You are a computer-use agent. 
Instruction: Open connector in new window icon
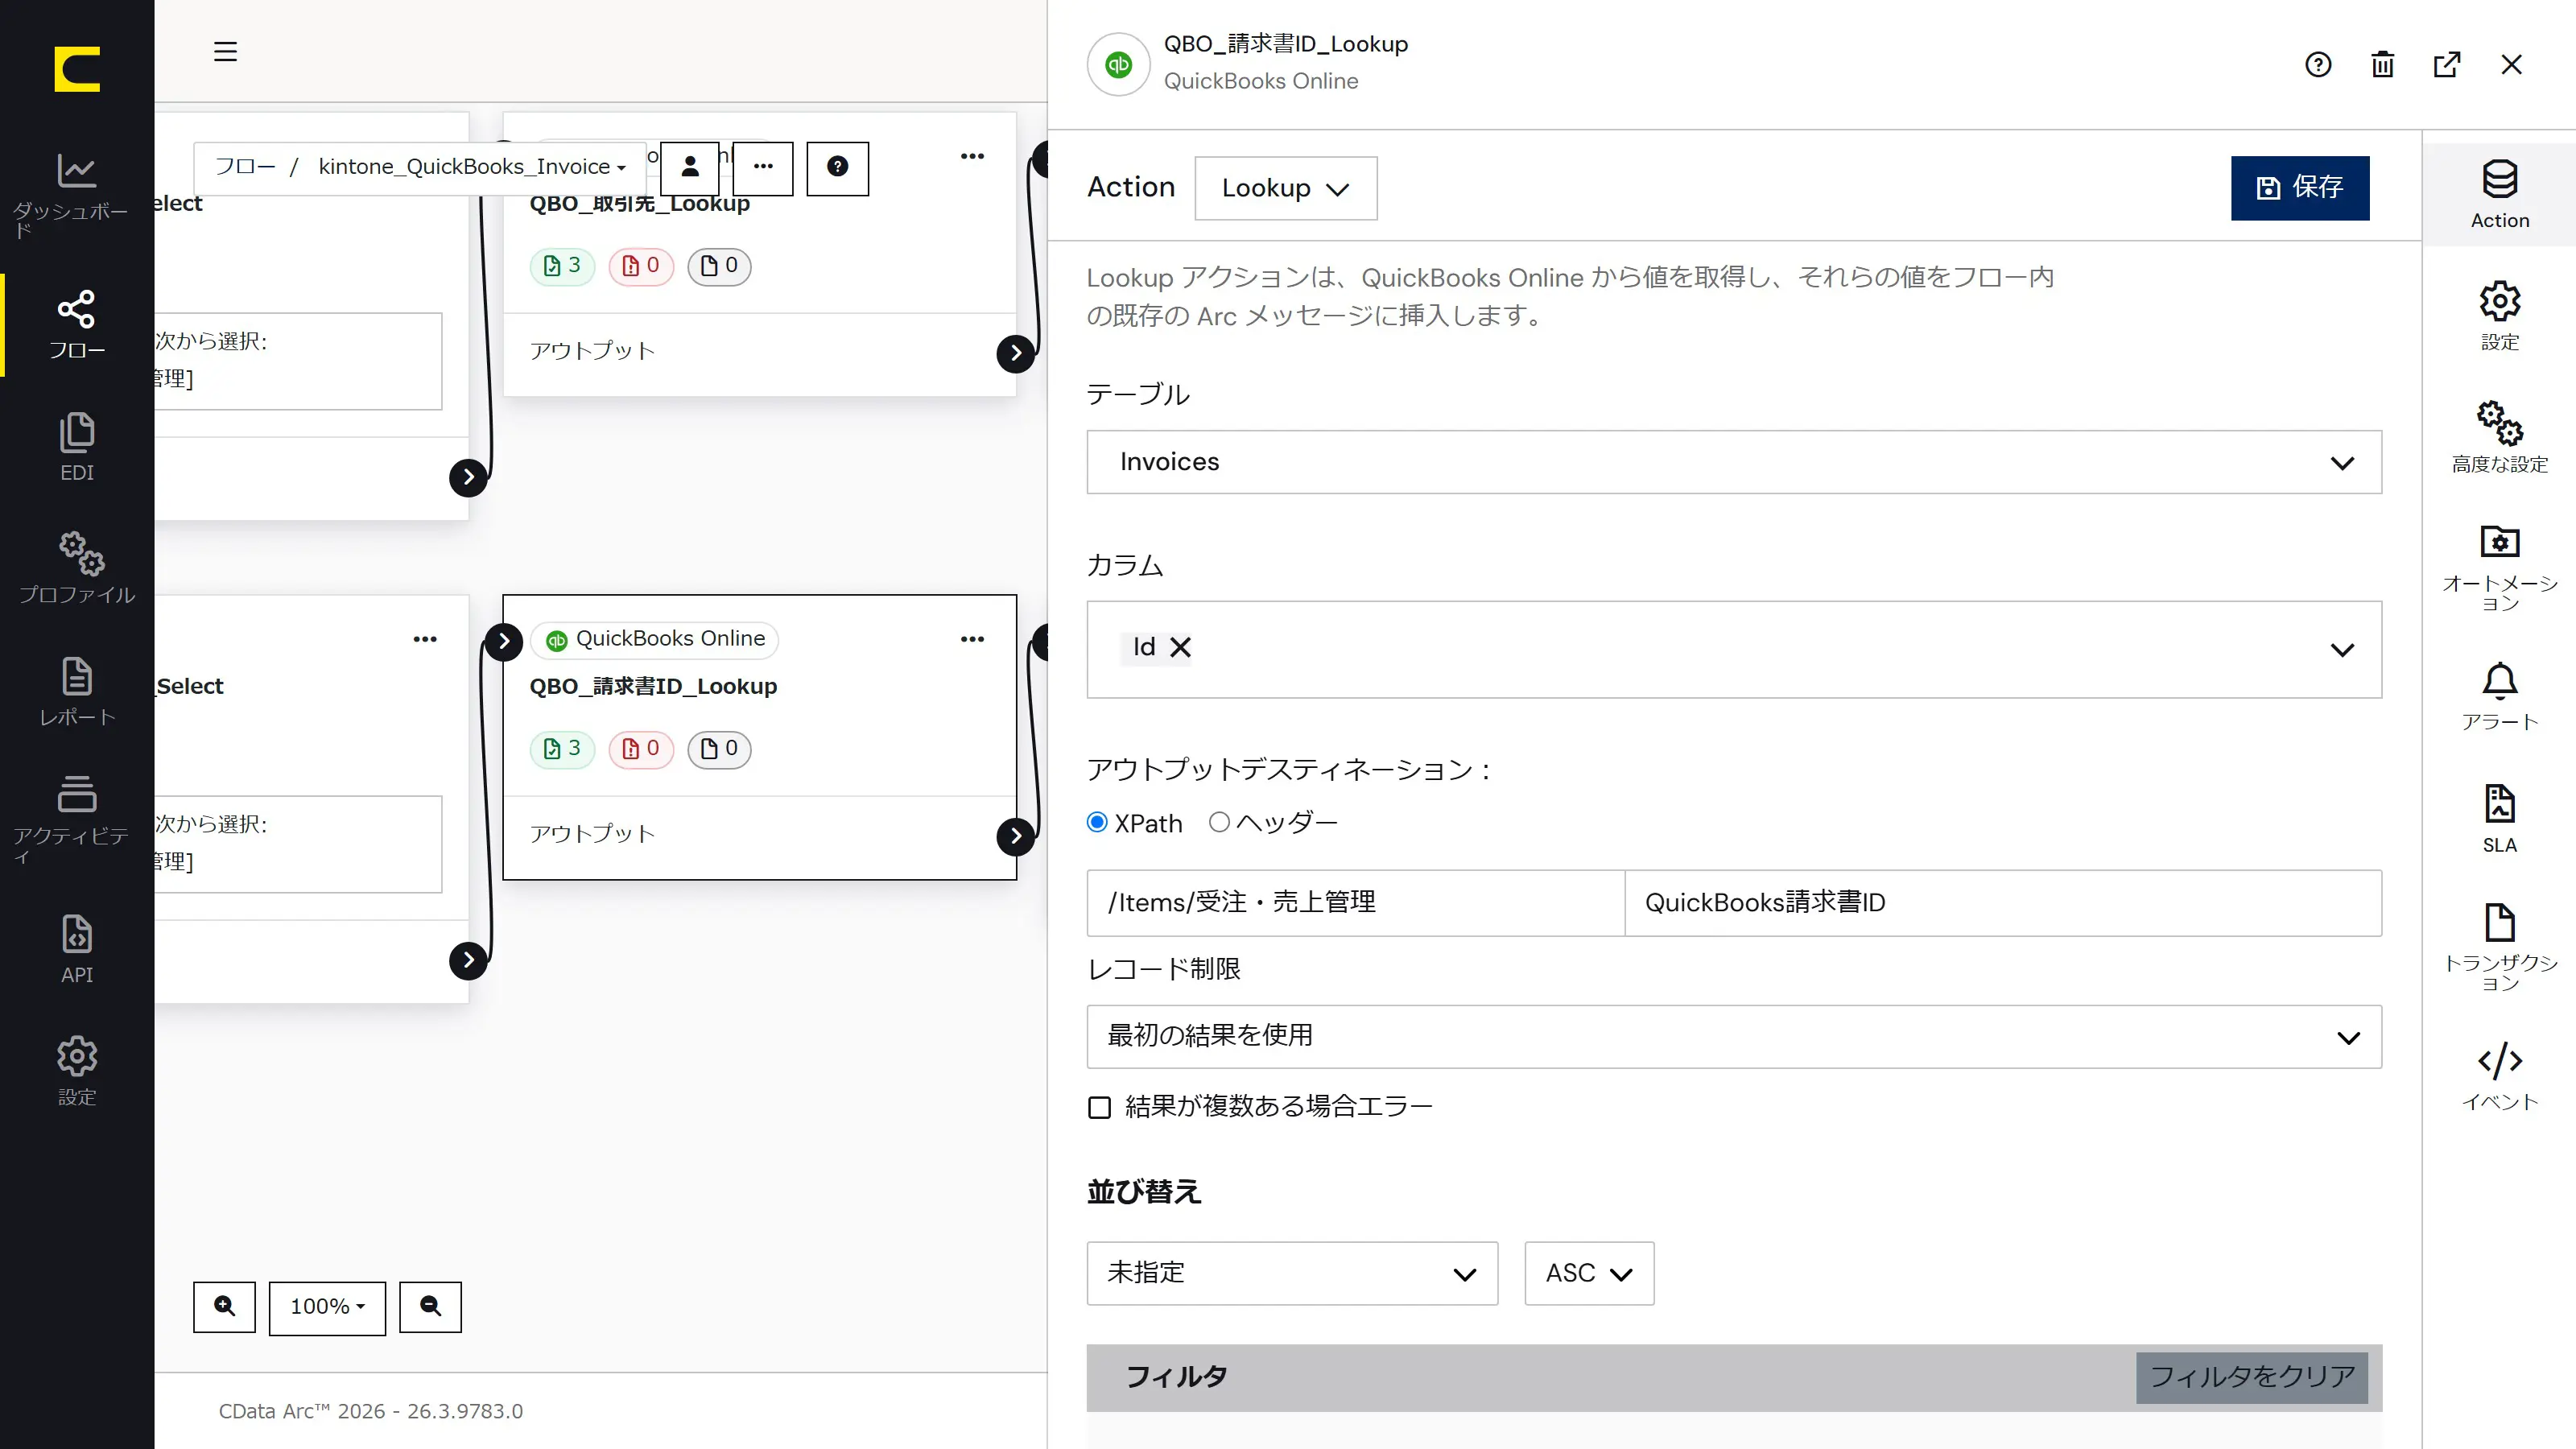click(2447, 65)
